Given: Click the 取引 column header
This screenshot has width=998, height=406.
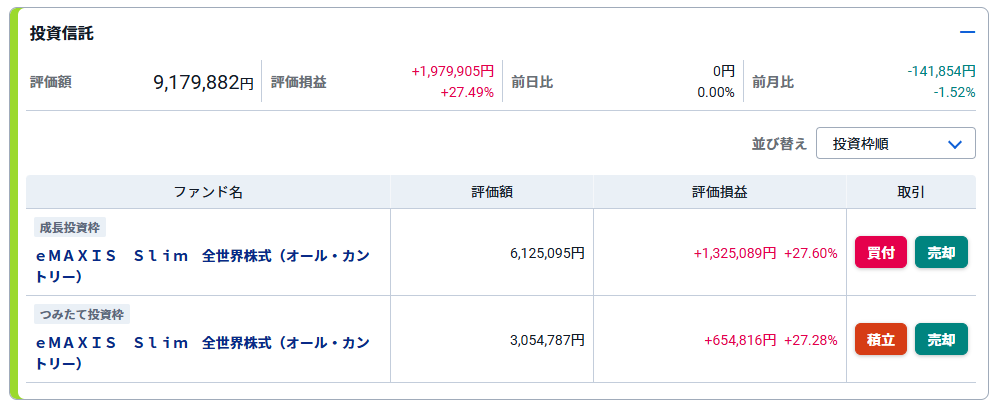Looking at the screenshot, I should click(x=910, y=192).
